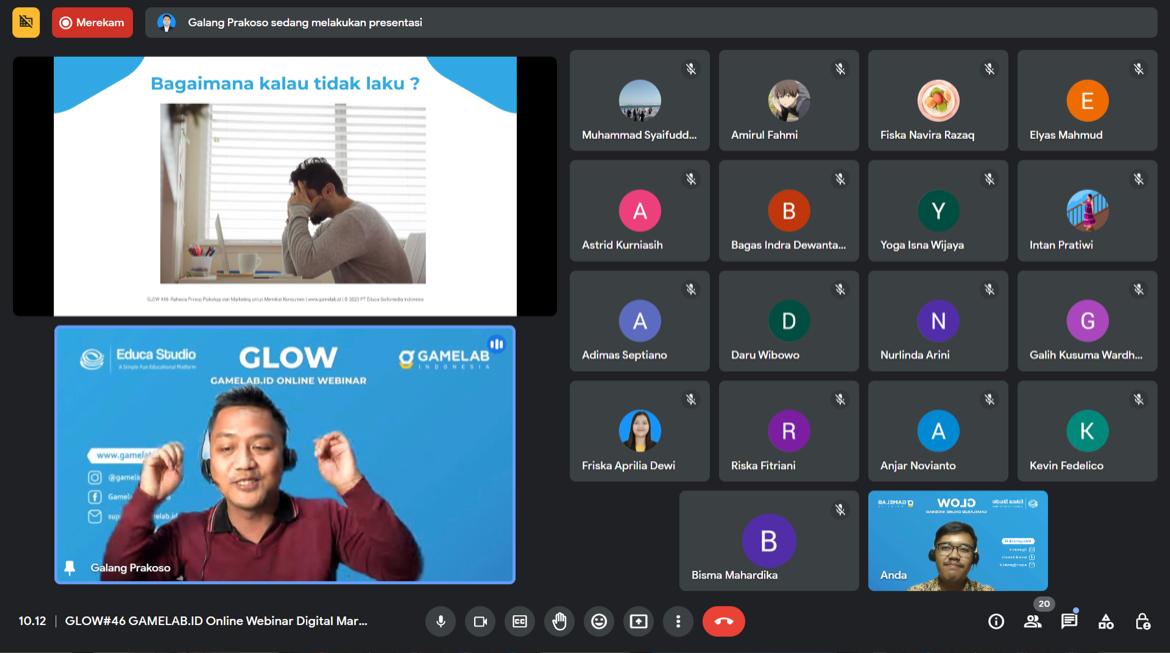Select your own video tile labeled Anda
The height and width of the screenshot is (653, 1170).
pos(958,541)
